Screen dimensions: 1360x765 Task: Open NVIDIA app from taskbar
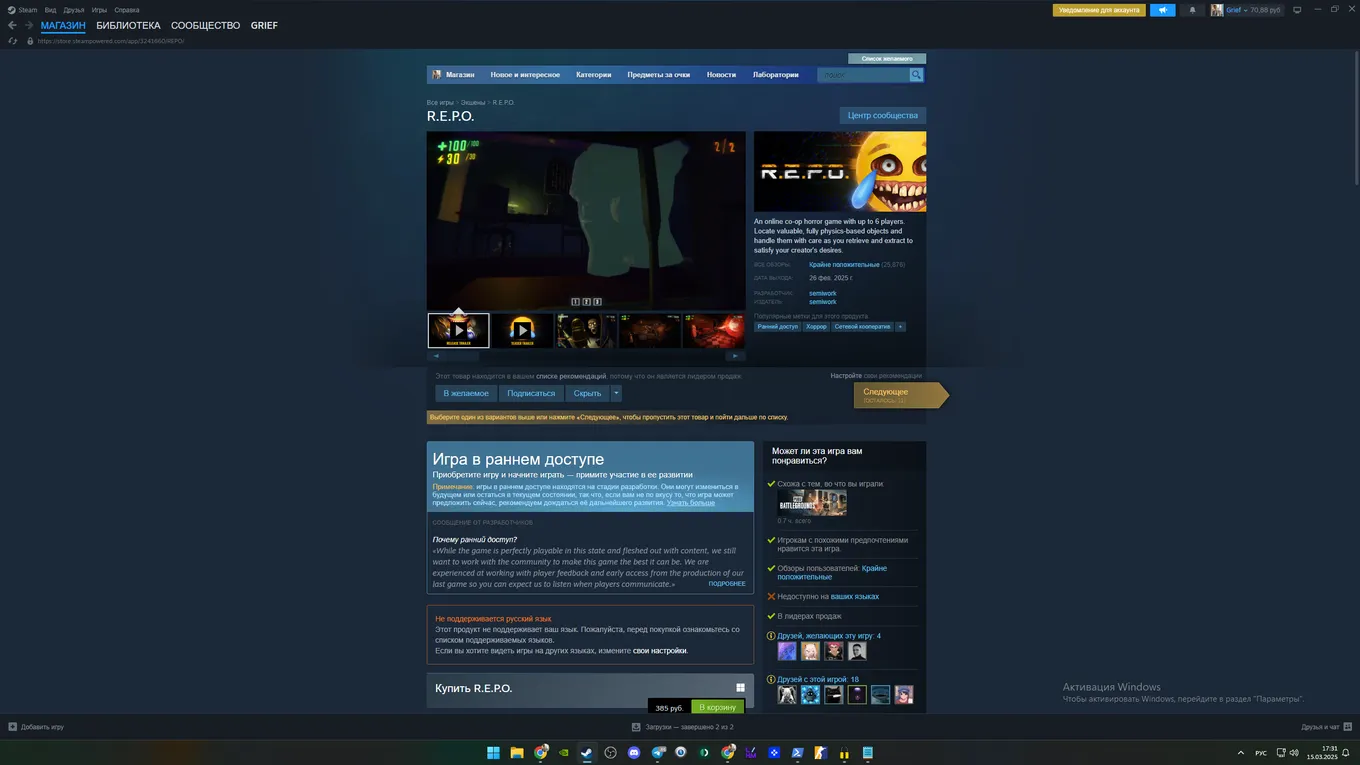(564, 752)
